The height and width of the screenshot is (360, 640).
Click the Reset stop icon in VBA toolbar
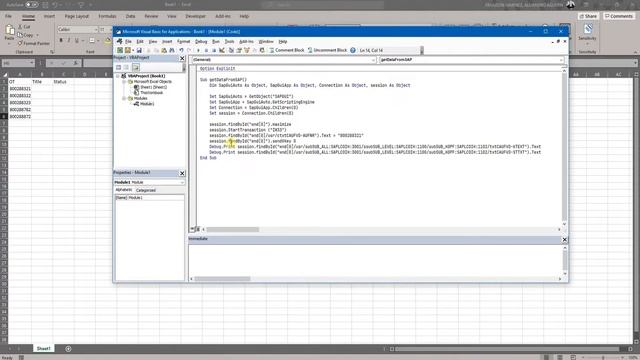coord(214,50)
